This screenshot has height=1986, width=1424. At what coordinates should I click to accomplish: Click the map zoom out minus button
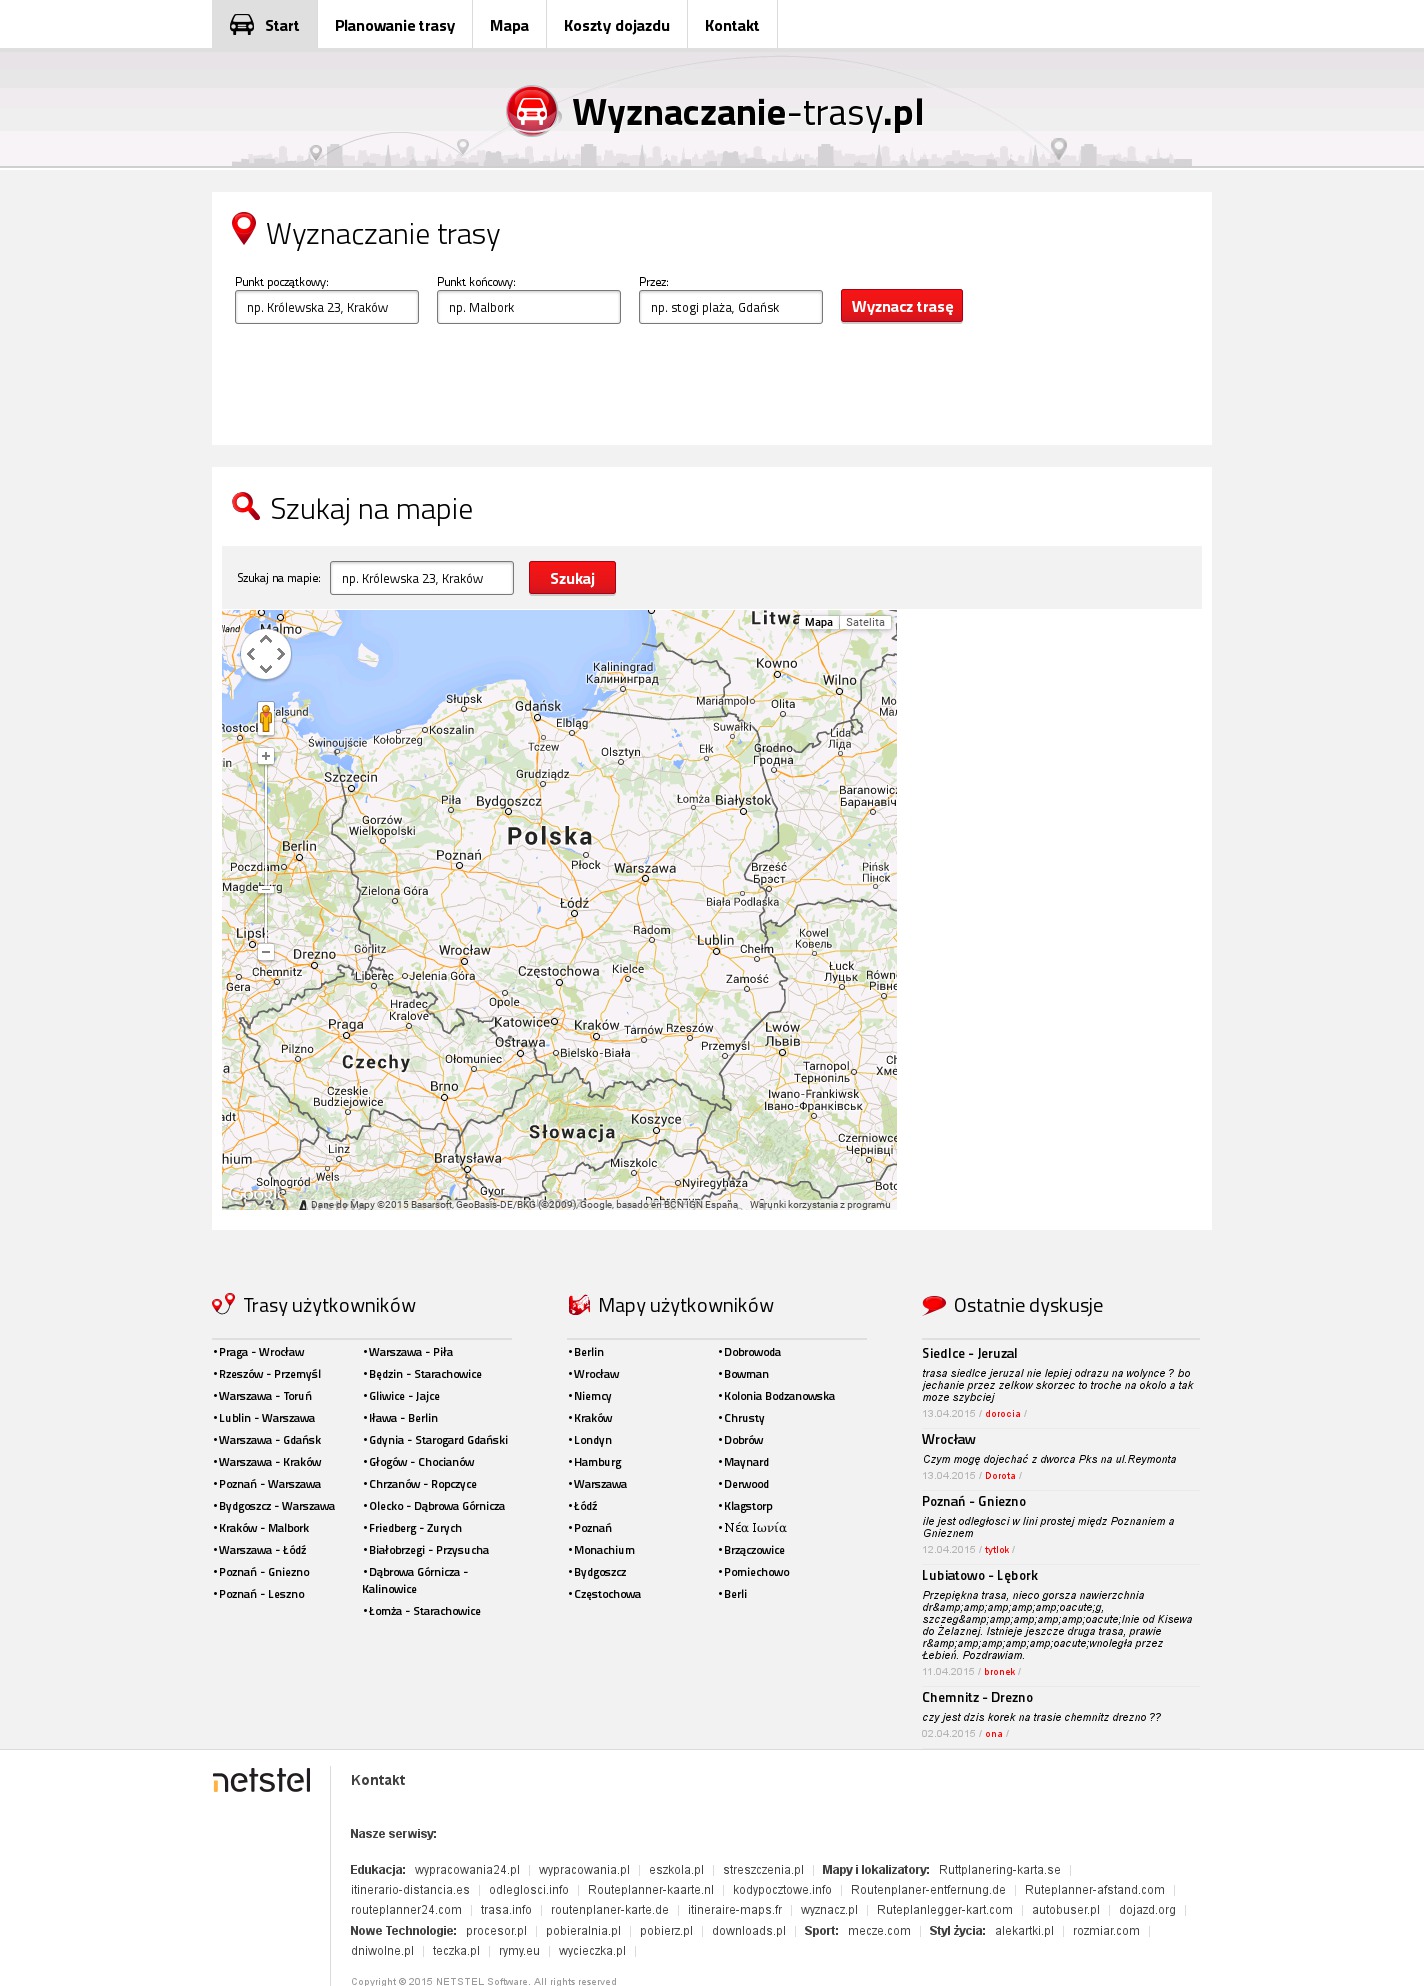266,953
